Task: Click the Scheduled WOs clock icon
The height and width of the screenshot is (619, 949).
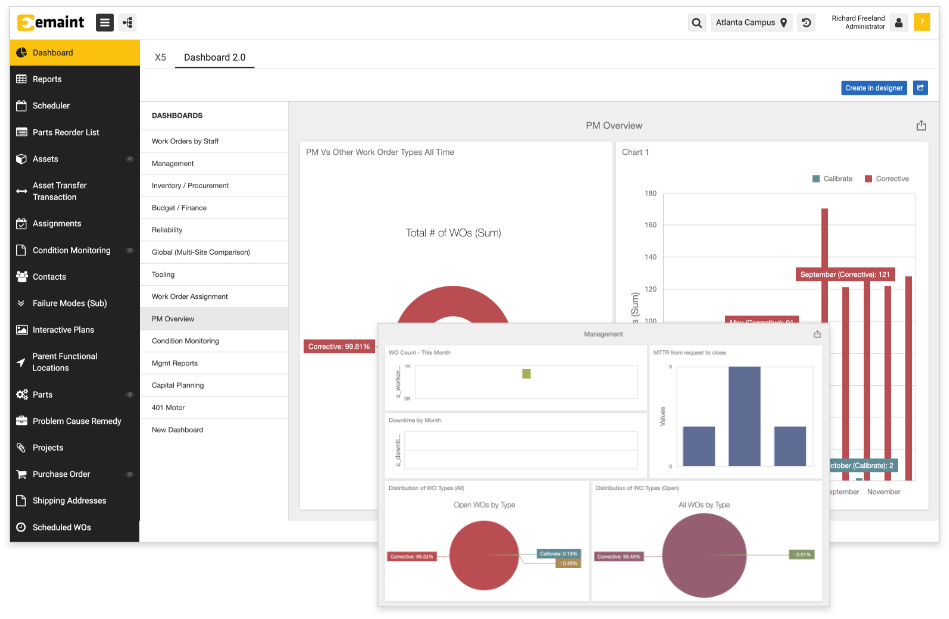Action: pos(21,528)
